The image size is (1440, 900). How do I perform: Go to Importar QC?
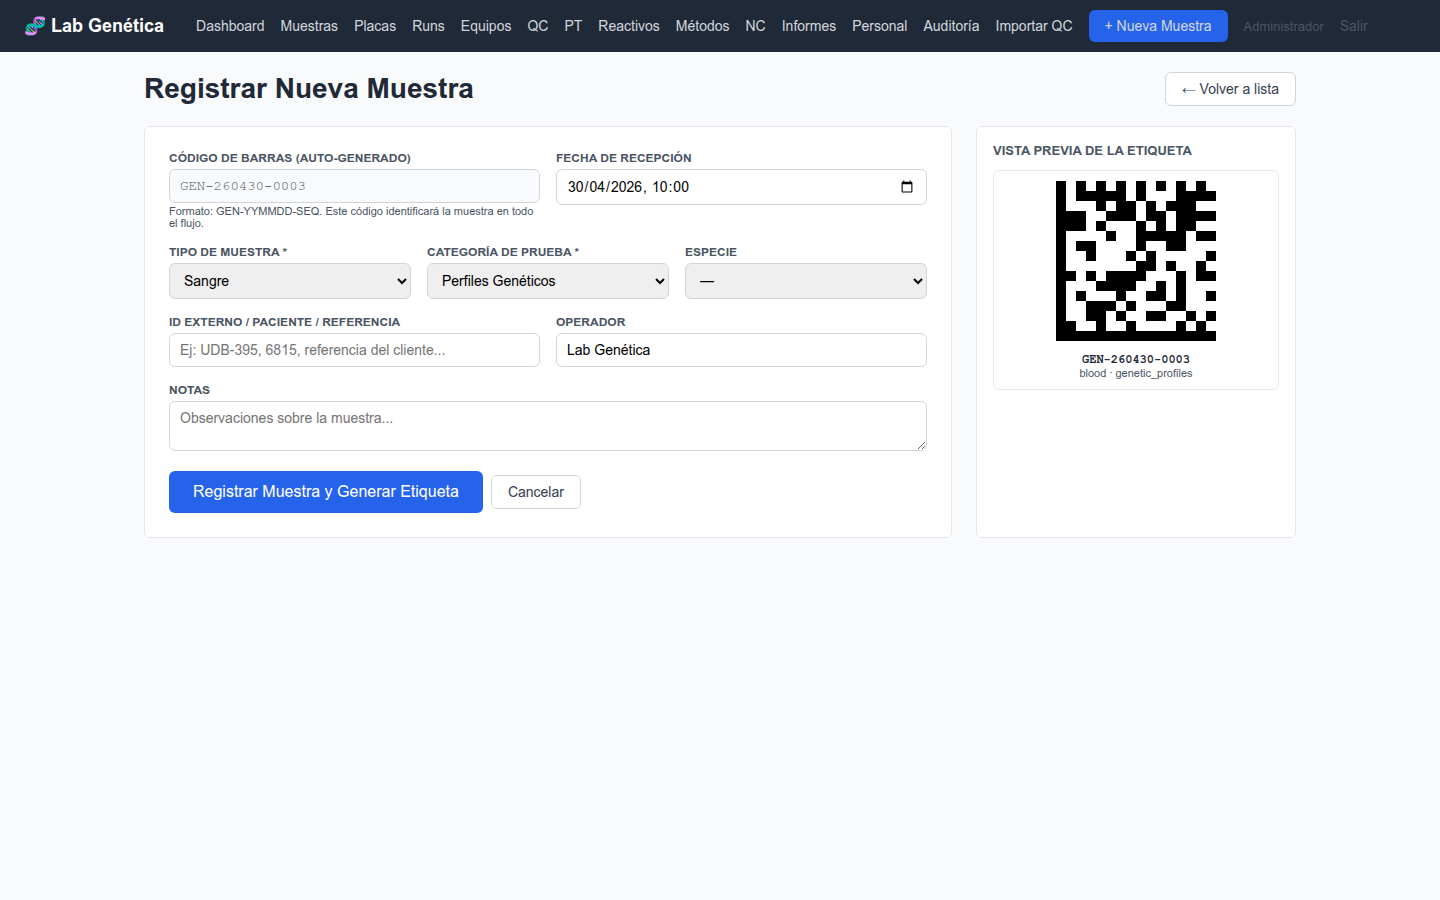tap(1034, 26)
